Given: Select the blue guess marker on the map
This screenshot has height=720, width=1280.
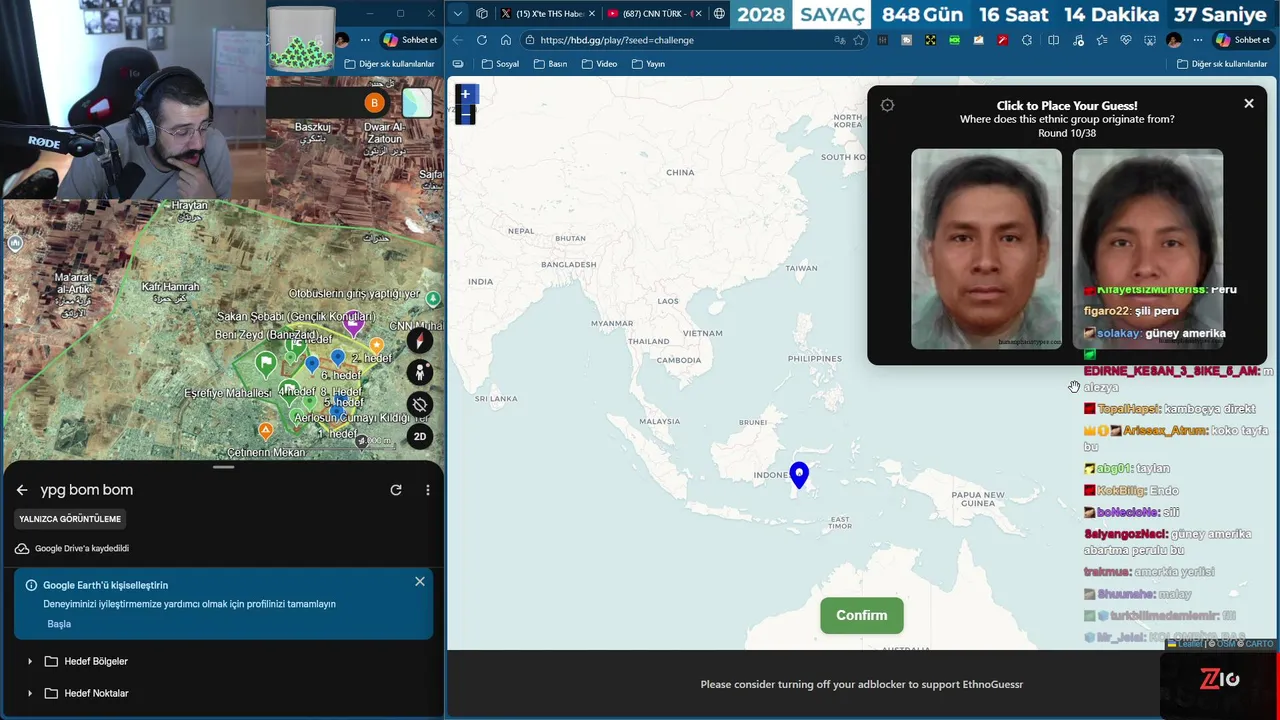Looking at the screenshot, I should 799,475.
